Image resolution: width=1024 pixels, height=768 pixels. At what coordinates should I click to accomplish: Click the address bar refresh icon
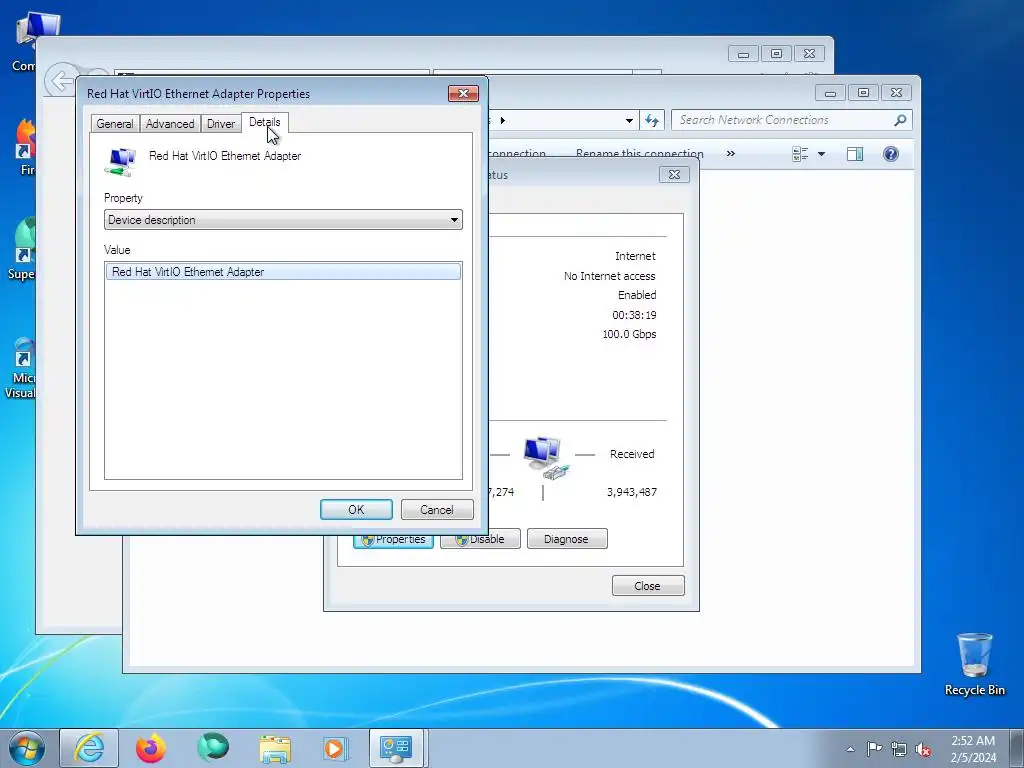click(x=652, y=120)
